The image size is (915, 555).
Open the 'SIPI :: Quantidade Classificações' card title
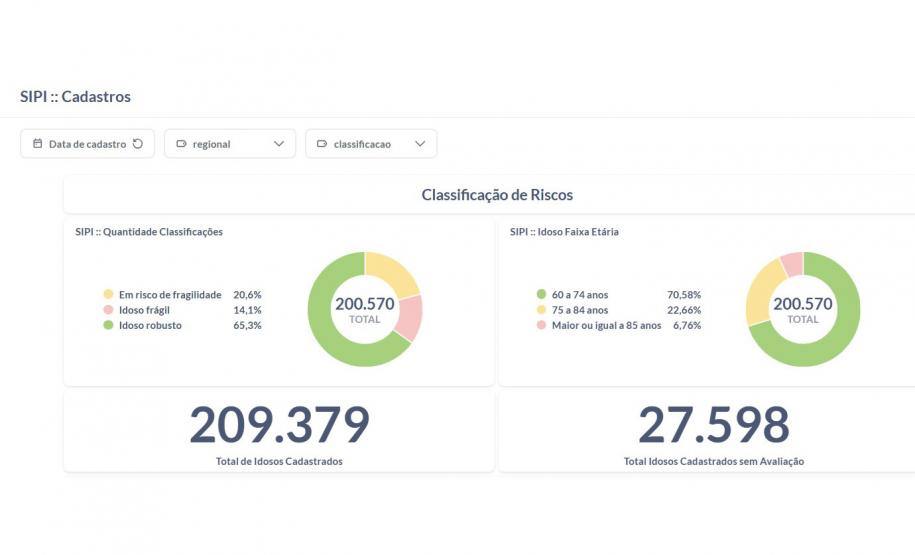[149, 232]
